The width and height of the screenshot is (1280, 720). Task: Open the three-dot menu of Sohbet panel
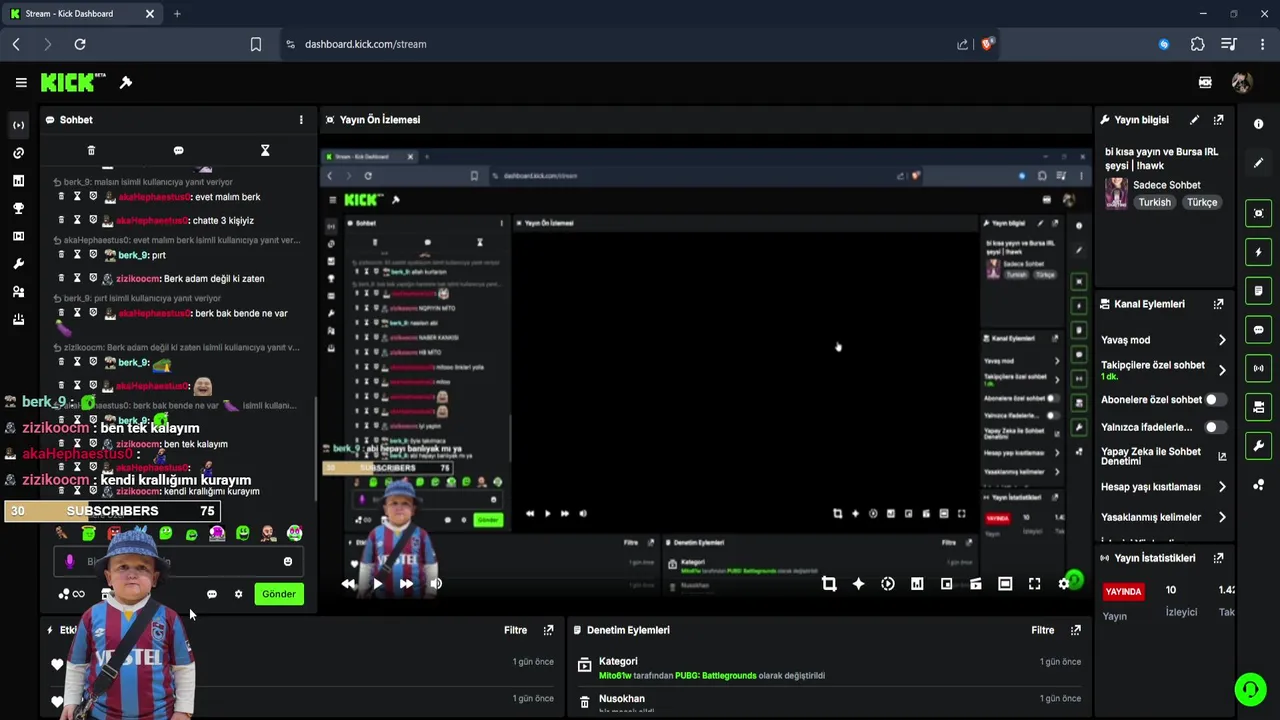pos(301,120)
